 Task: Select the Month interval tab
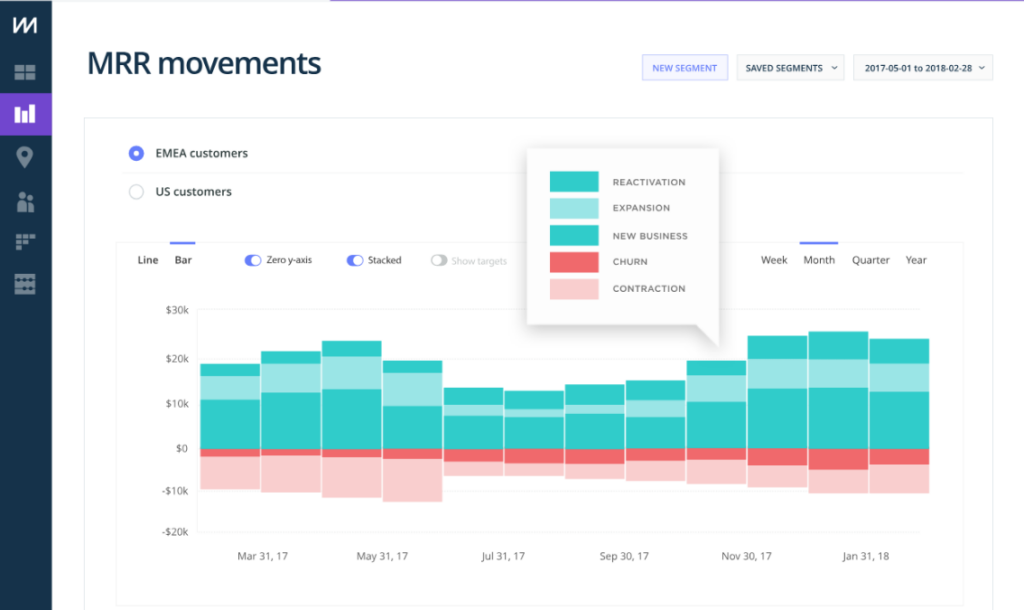coord(819,260)
